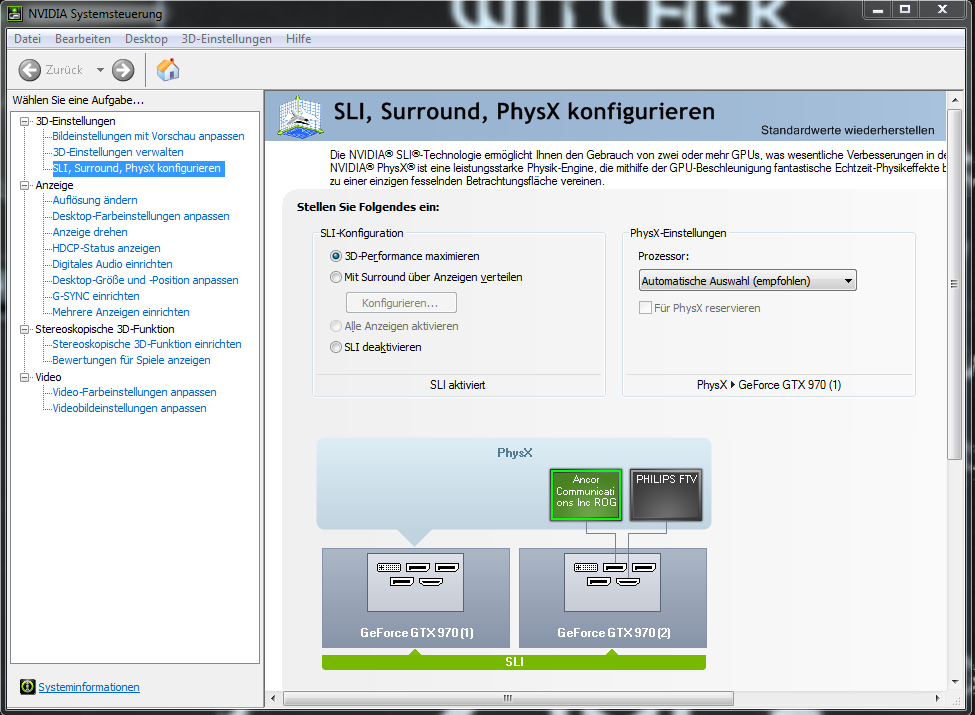Select the PHILIPS FTV display tile
Viewport: 975px width, 715px height.
666,495
